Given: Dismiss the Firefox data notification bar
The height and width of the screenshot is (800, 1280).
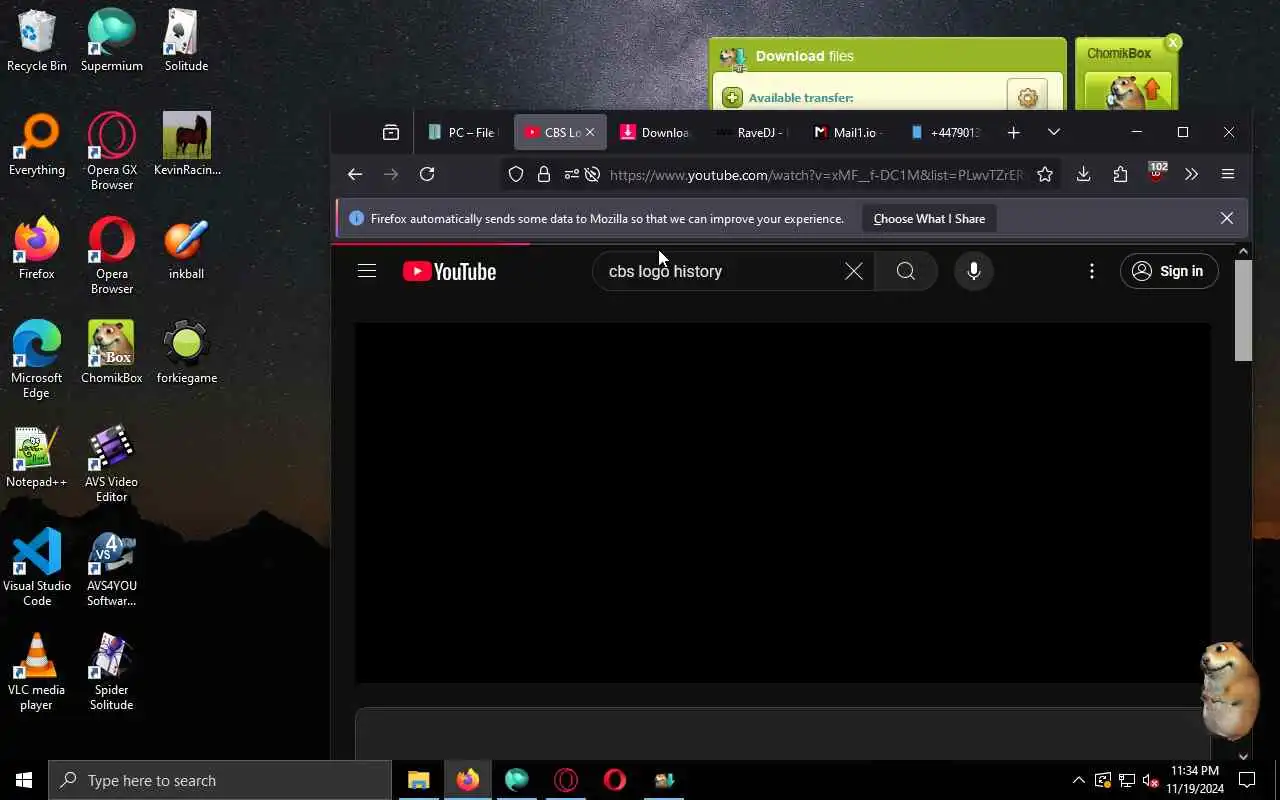Looking at the screenshot, I should pyautogui.click(x=1227, y=218).
